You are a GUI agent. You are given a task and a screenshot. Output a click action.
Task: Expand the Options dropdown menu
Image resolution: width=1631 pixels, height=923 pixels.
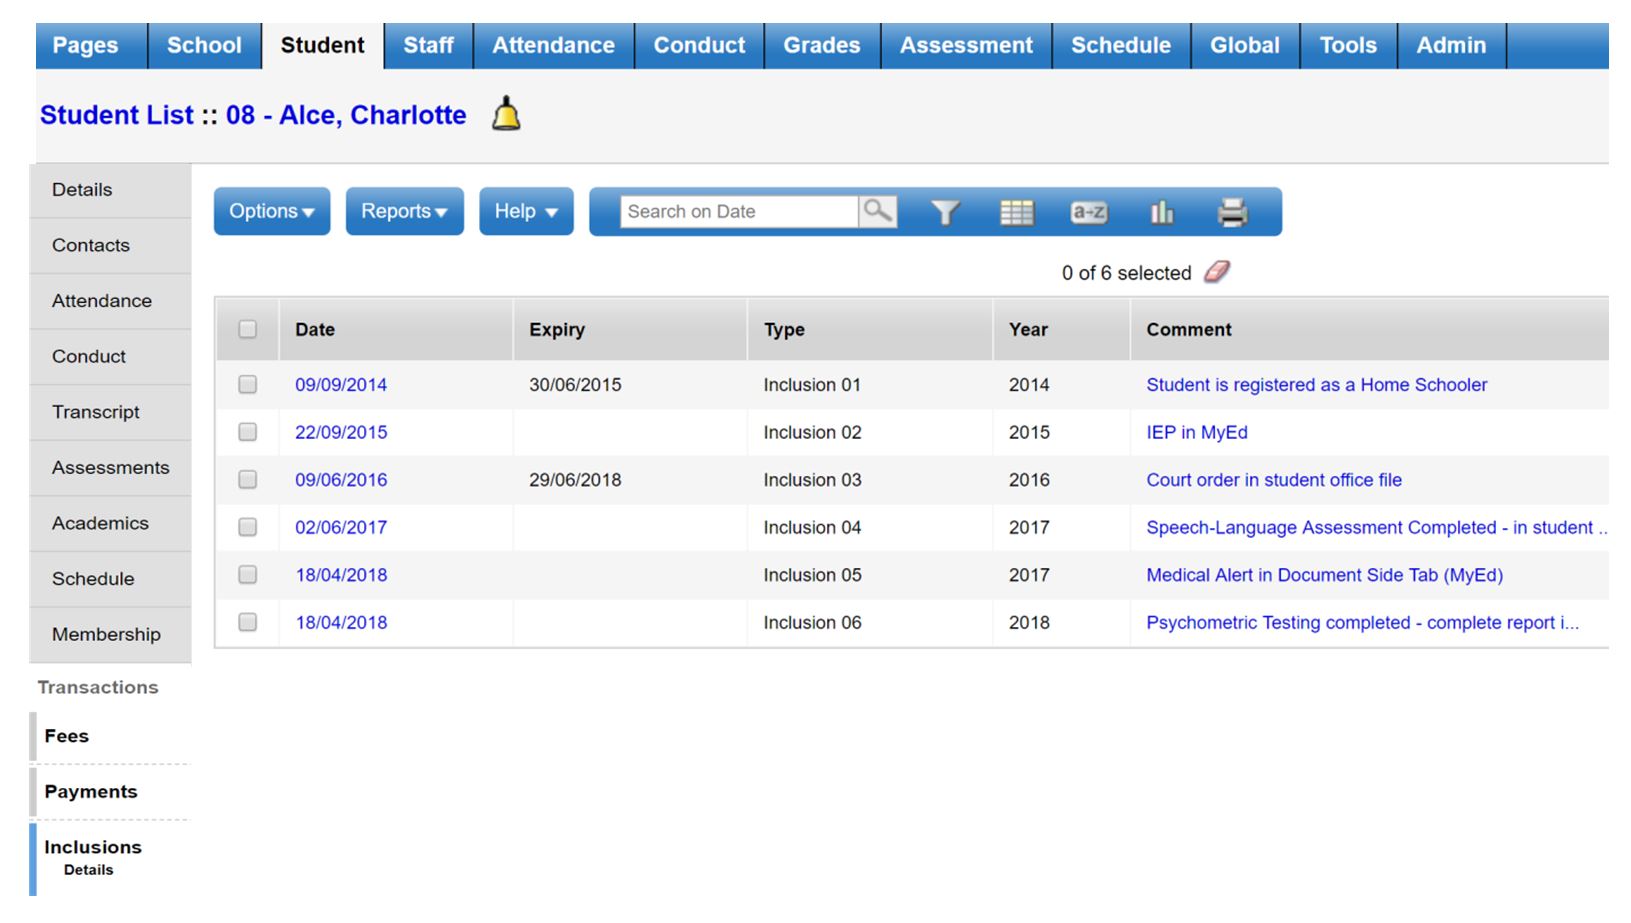271,211
